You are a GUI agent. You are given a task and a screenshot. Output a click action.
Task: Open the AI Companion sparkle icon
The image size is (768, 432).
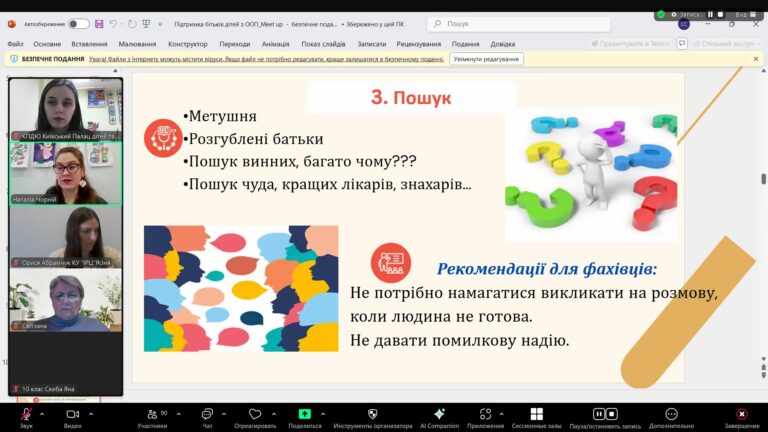click(439, 414)
